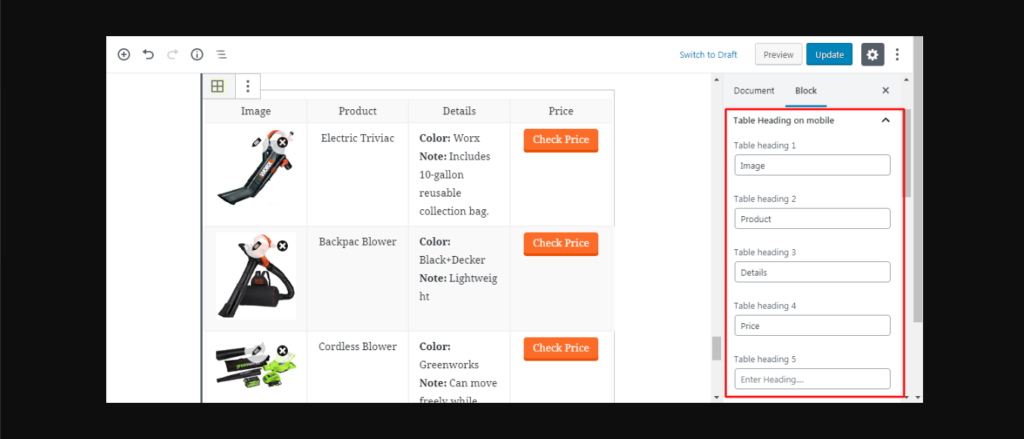Remove the Electric Triviac image
Image resolution: width=1024 pixels, height=439 pixels.
tap(282, 142)
